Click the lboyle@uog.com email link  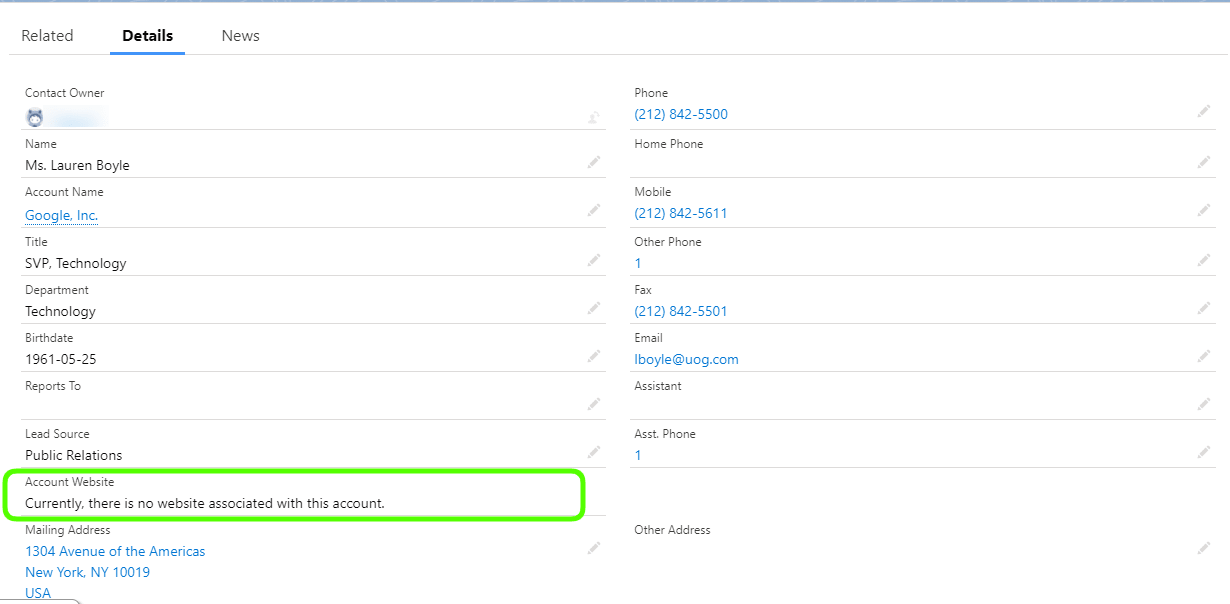click(686, 359)
